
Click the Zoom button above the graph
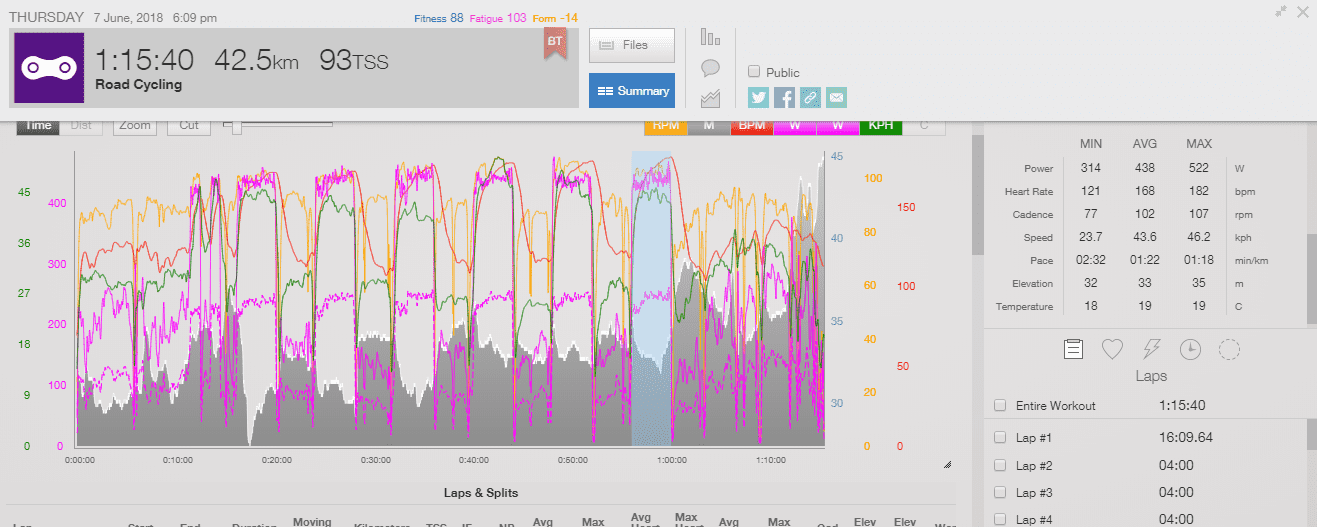(x=134, y=126)
